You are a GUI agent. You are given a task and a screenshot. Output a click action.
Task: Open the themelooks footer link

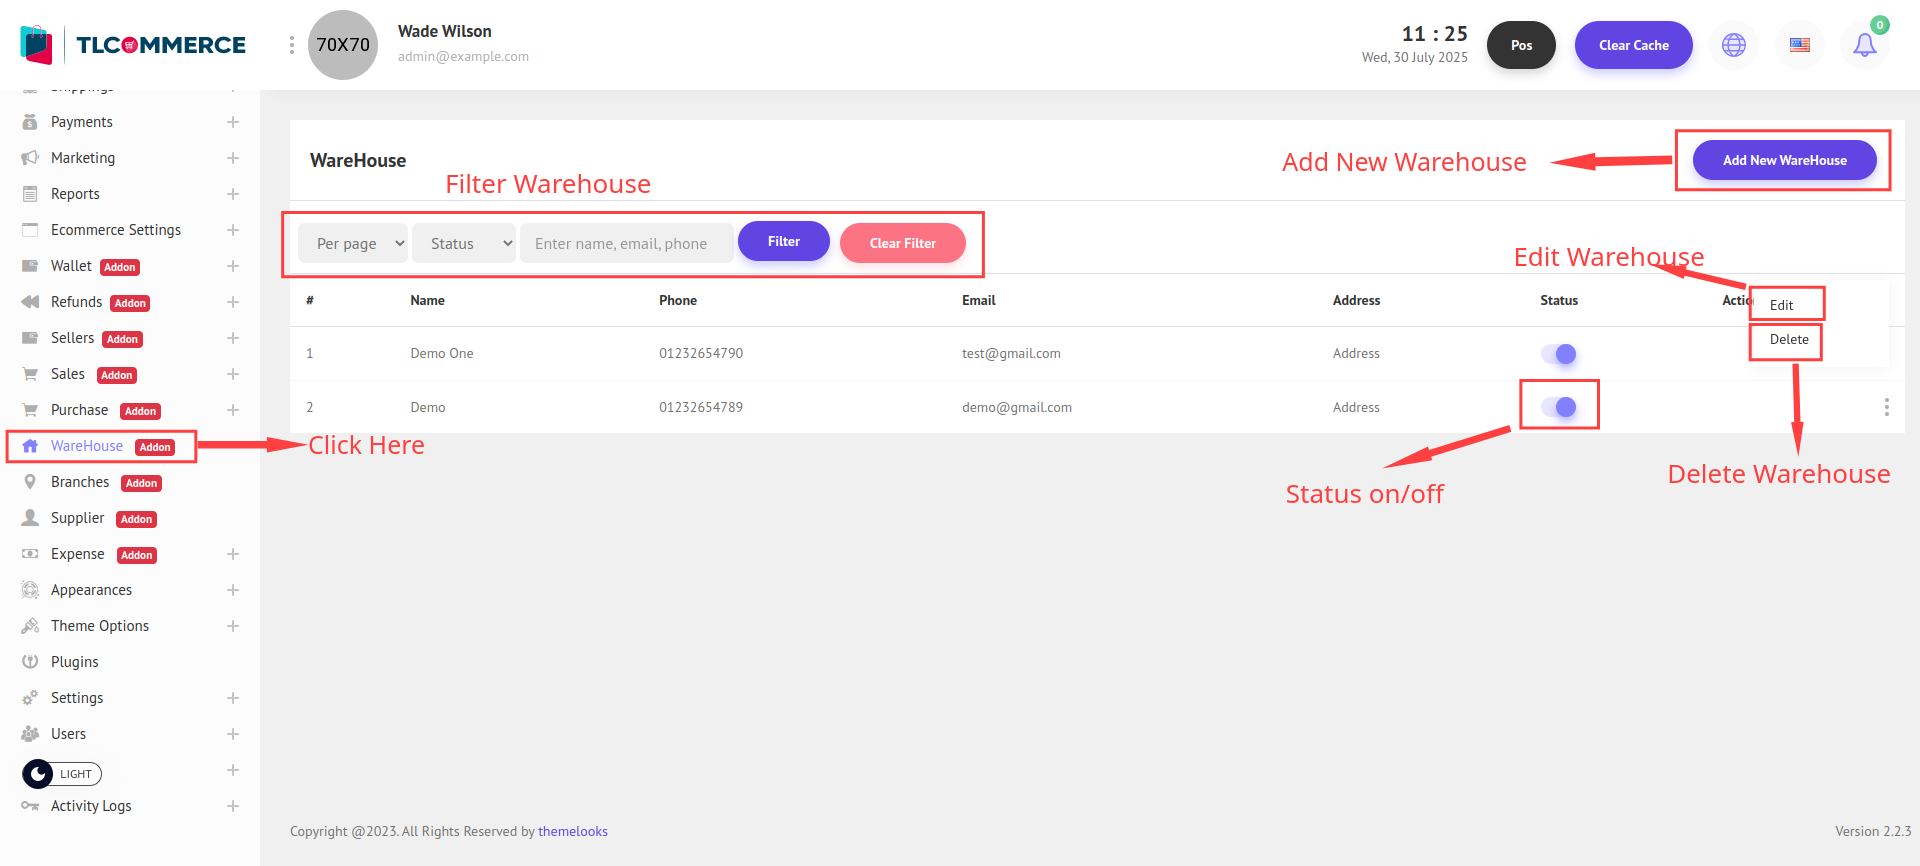pos(572,832)
